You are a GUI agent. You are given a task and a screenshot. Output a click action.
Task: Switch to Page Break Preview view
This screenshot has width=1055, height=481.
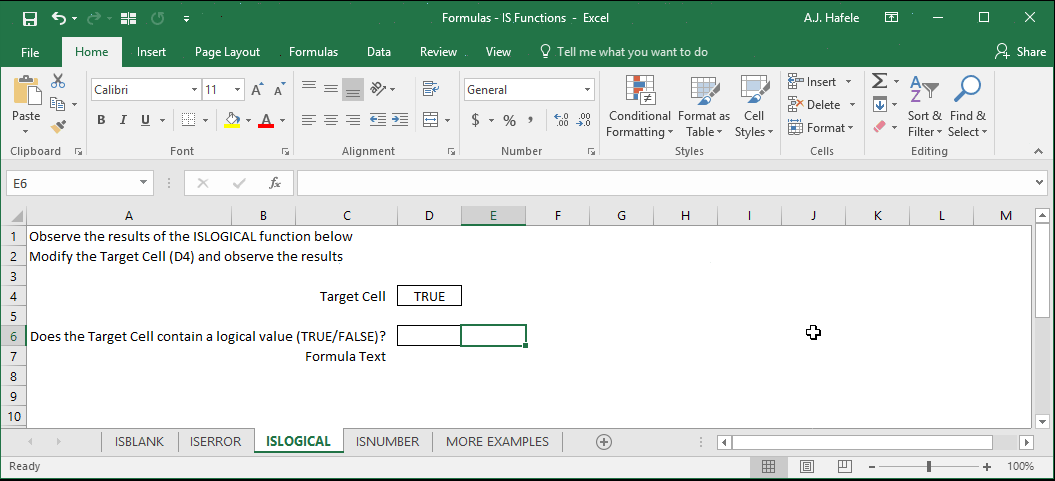pos(845,466)
